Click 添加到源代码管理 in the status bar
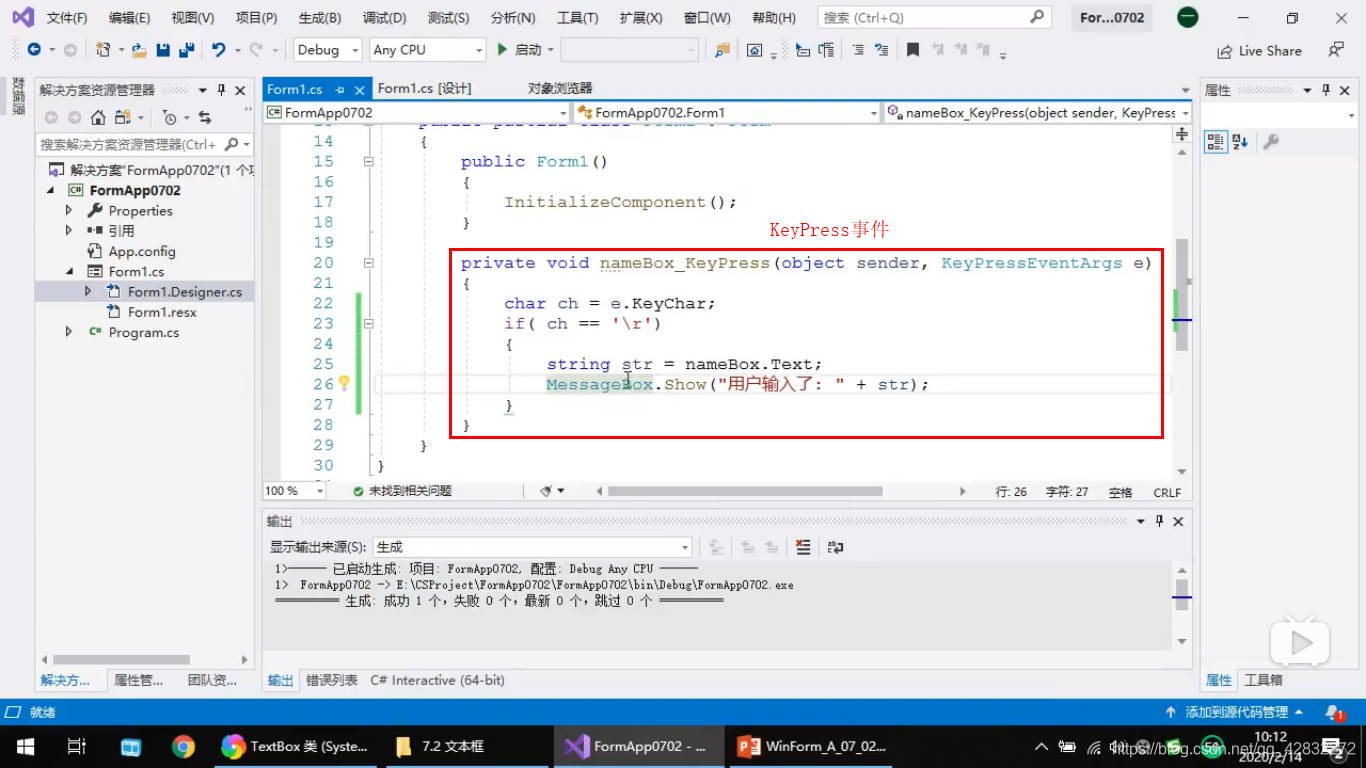The image size is (1366, 768). (1235, 712)
